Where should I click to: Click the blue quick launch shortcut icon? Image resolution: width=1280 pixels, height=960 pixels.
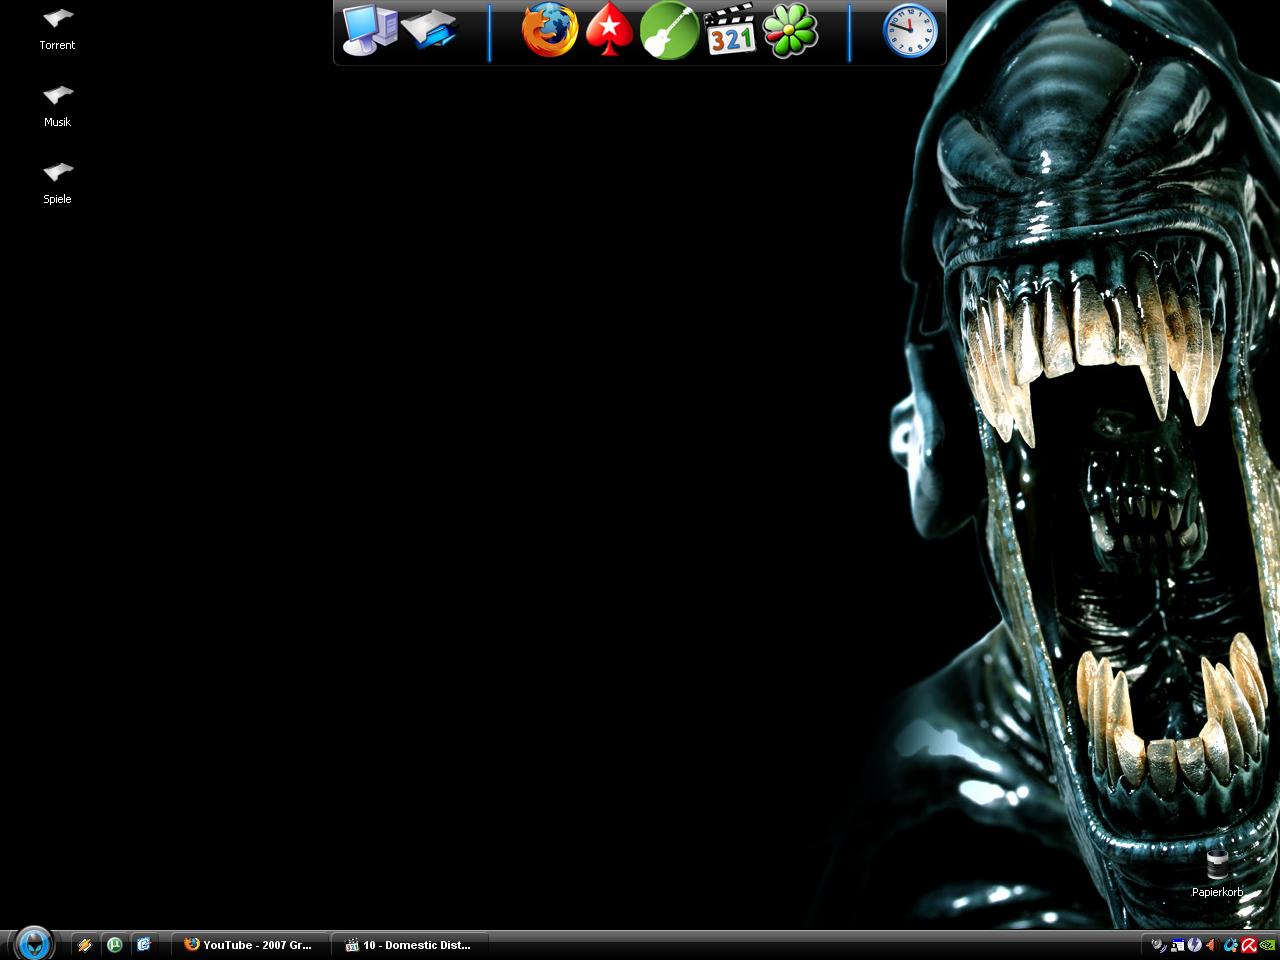coord(144,944)
